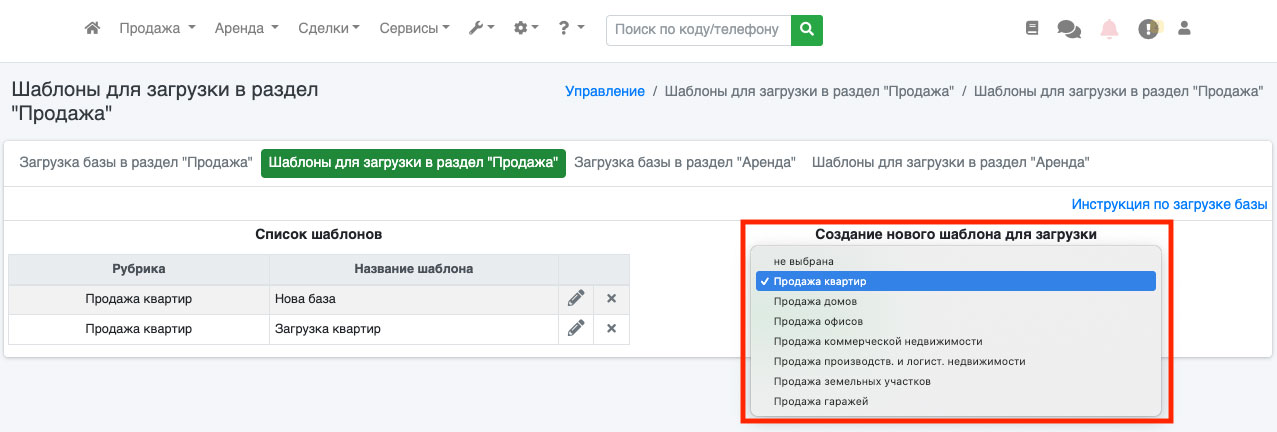Viewport: 1277px width, 432px height.
Task: Click the home icon in navbar
Action: point(92,29)
